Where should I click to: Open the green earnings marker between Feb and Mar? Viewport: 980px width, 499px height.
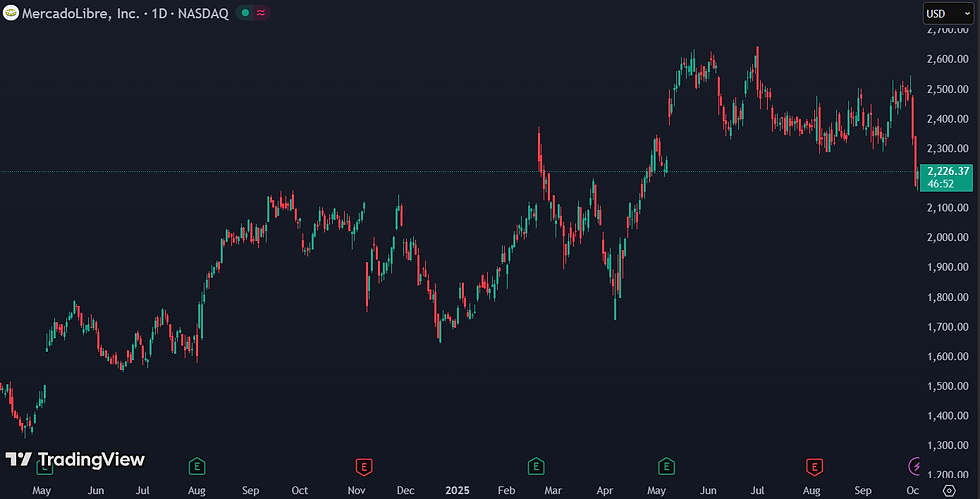point(536,466)
